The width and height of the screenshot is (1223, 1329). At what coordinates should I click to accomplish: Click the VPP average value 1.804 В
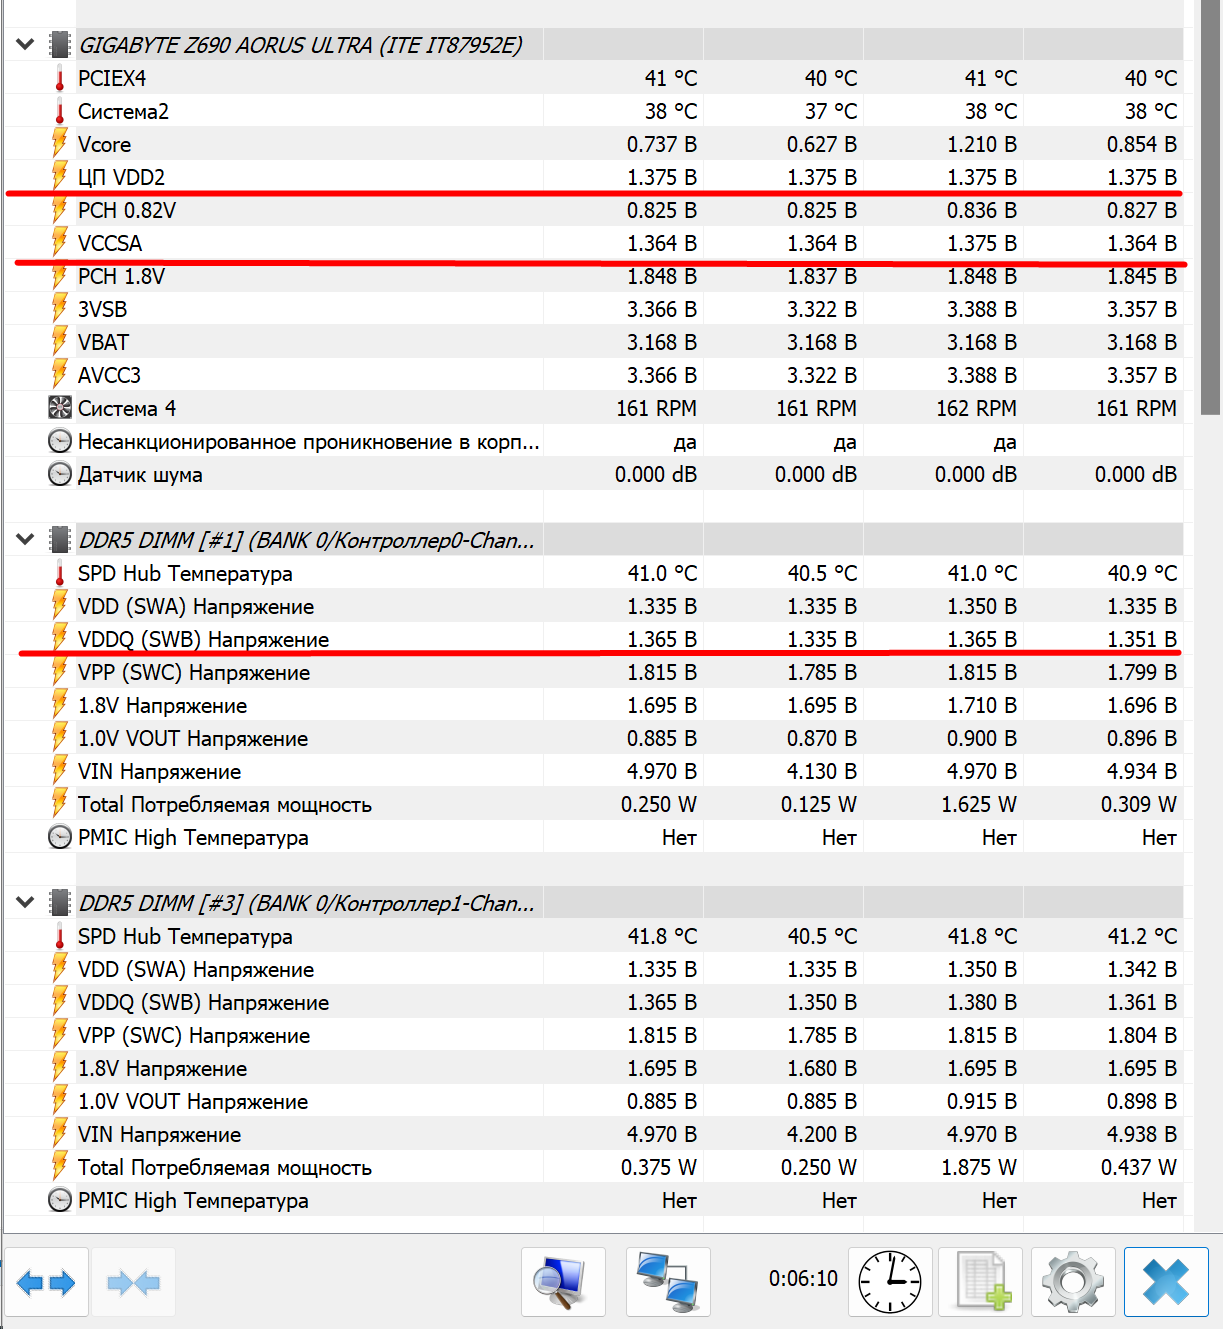[1142, 1035]
